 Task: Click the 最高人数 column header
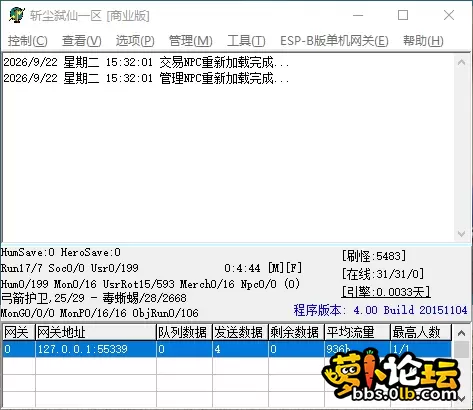(421, 332)
